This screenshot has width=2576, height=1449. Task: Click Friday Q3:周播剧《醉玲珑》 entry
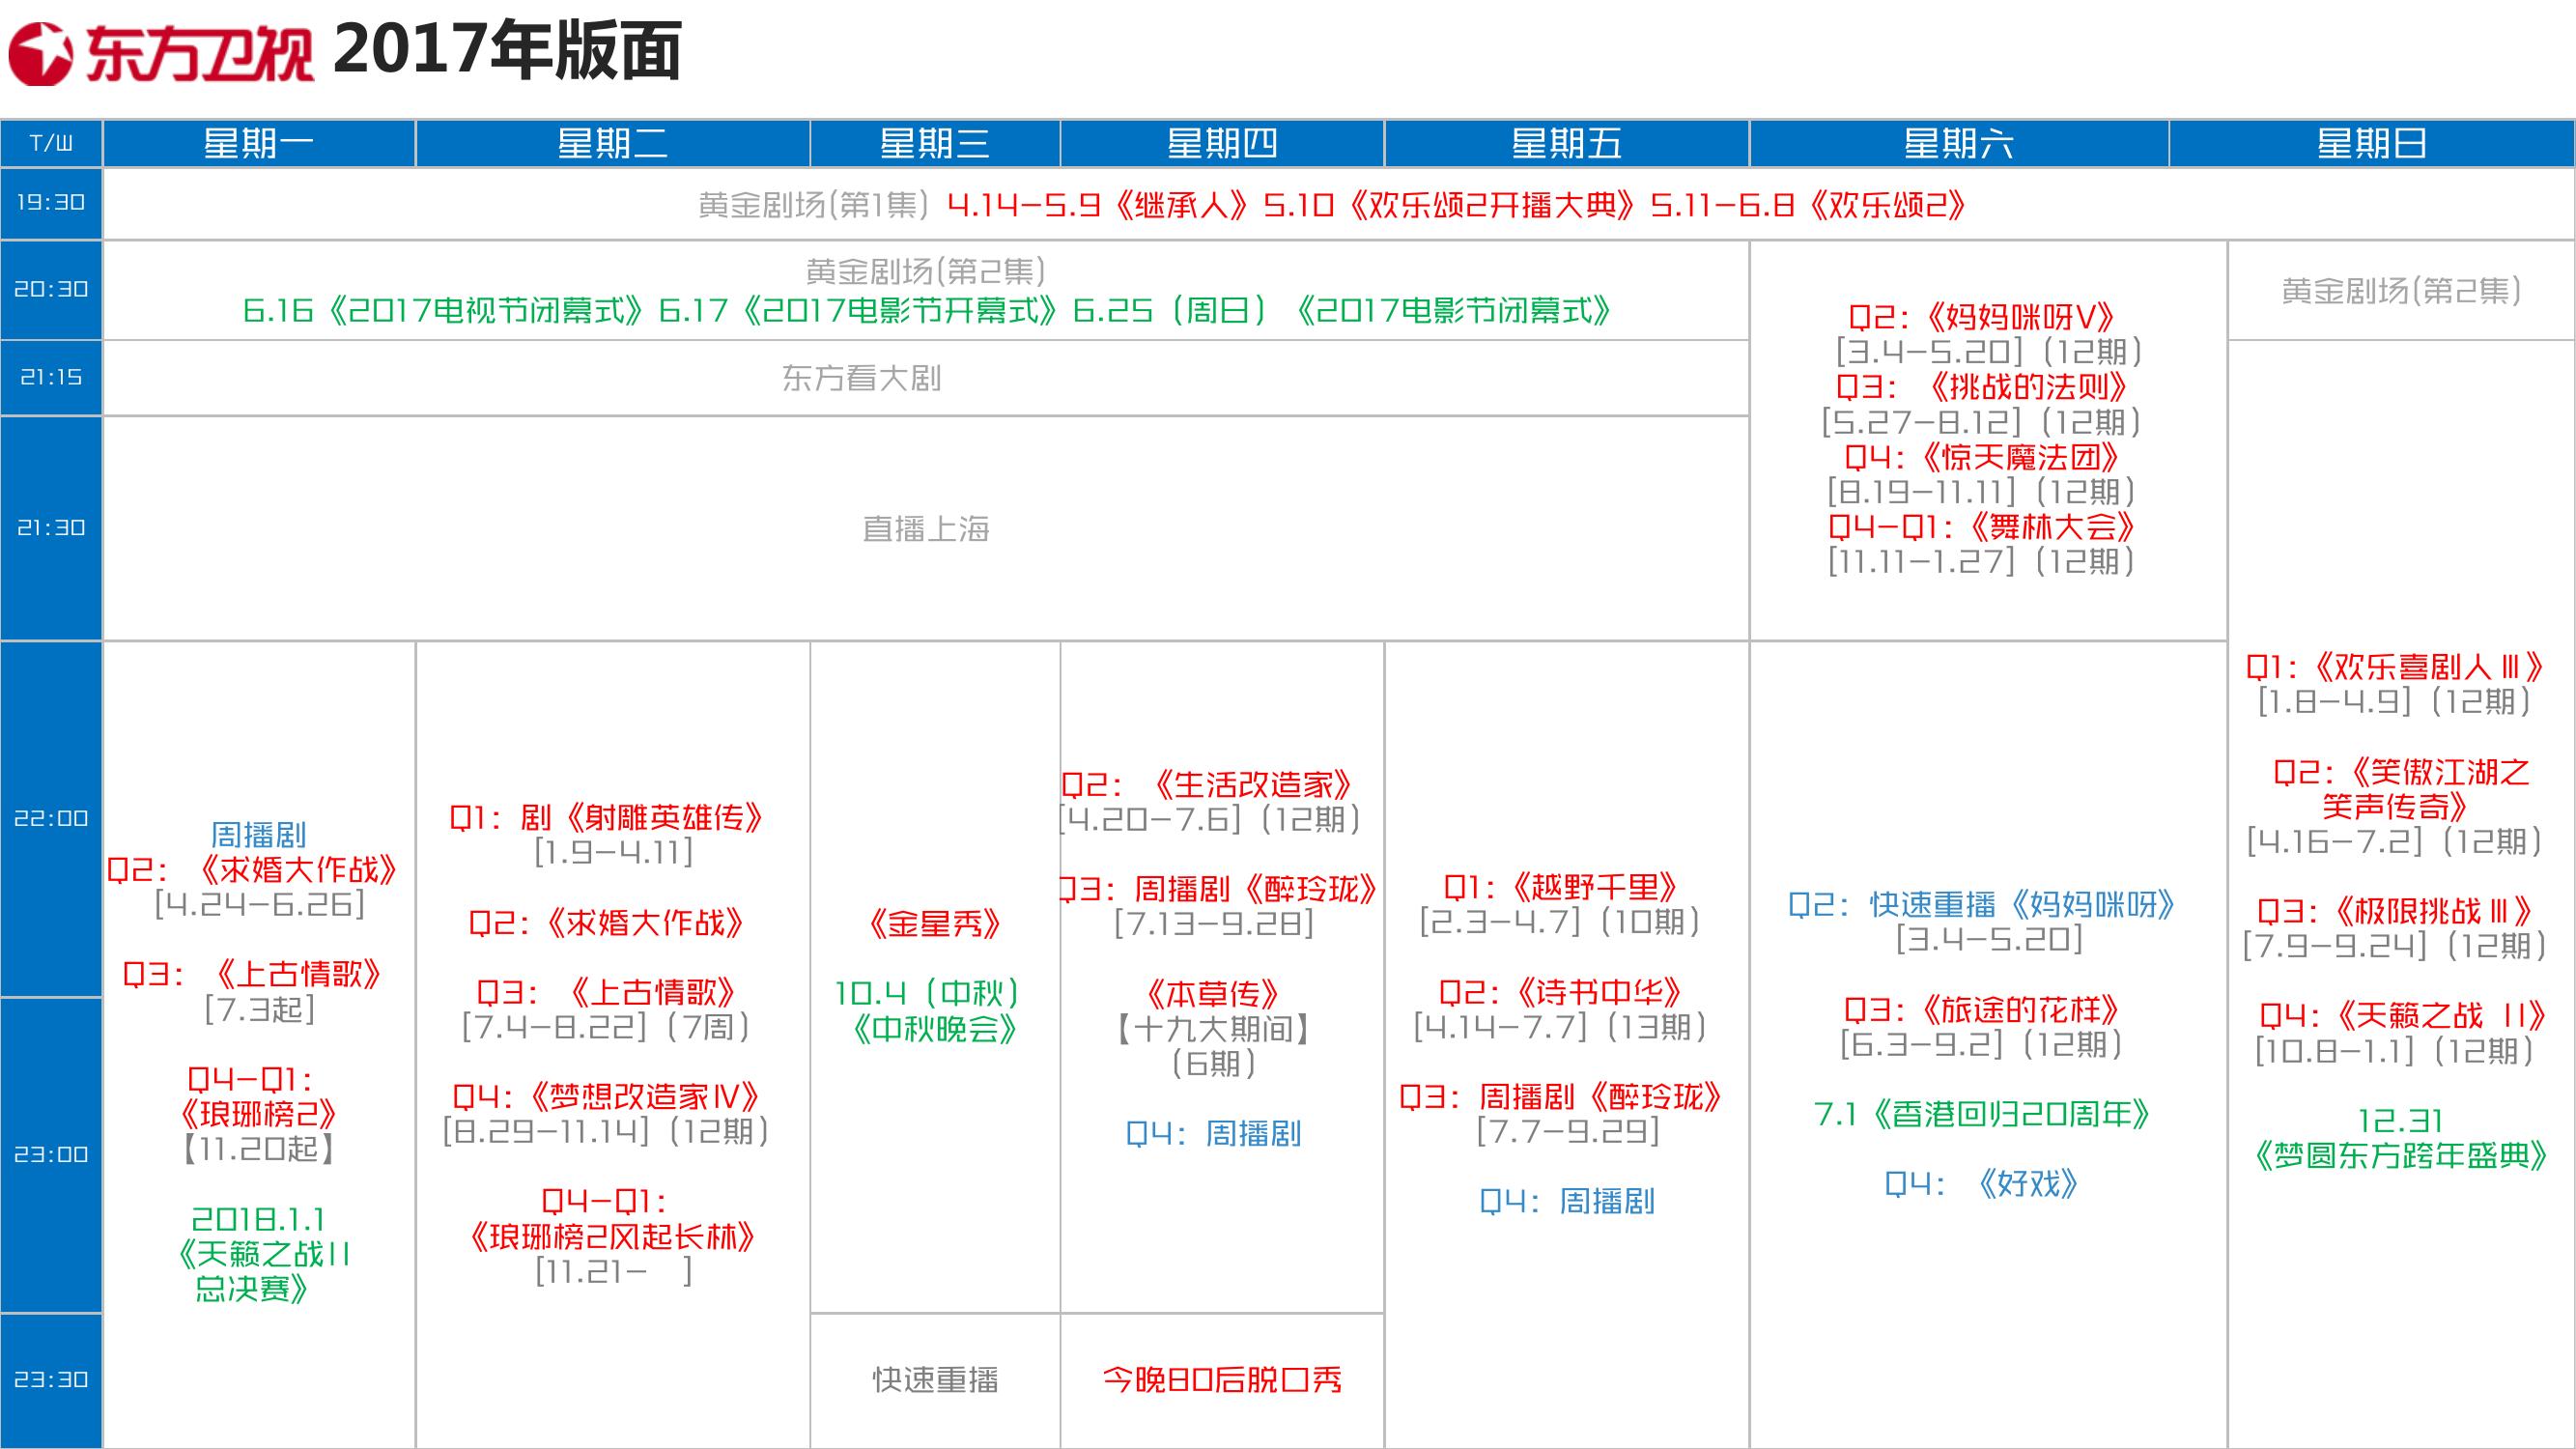[1560, 1098]
